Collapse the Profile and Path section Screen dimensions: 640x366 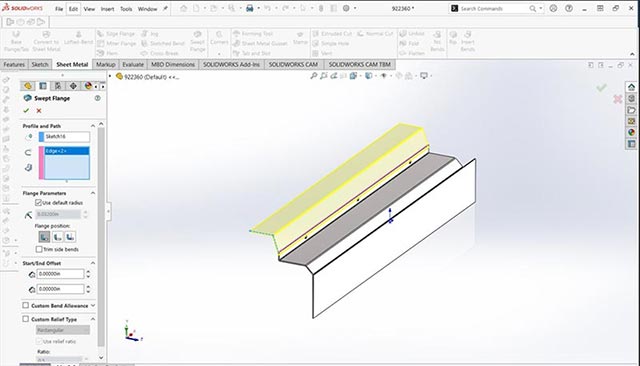coord(93,126)
